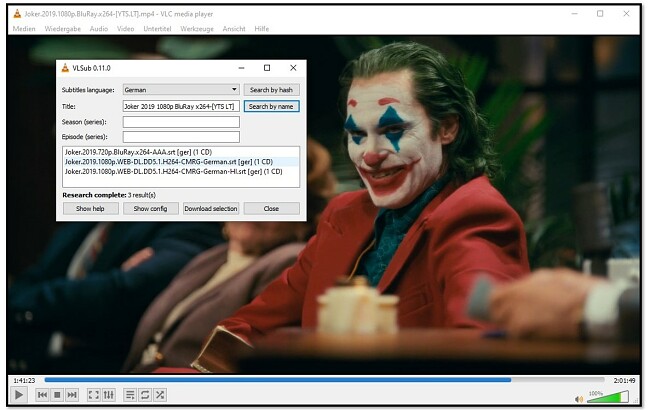Click Show config button
Screen dimensions: 650x410
[150, 209]
